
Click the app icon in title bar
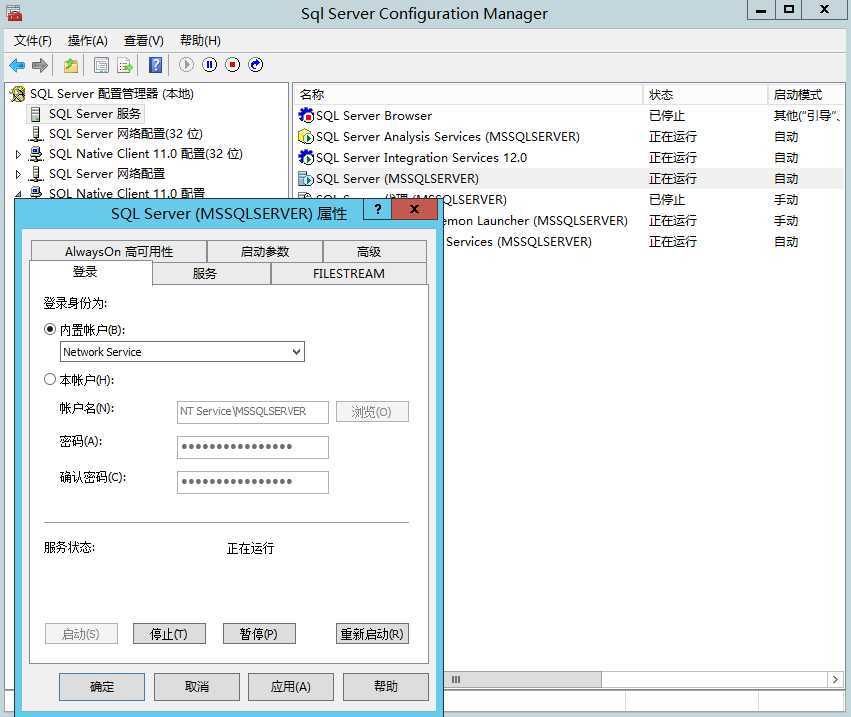[x=14, y=13]
